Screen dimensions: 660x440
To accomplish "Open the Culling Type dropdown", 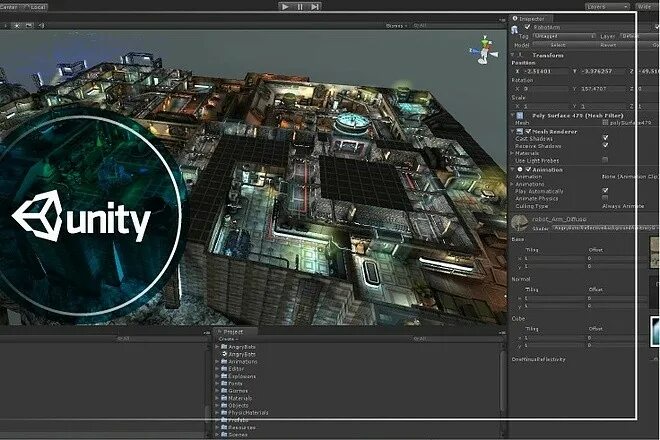I will (624, 206).
